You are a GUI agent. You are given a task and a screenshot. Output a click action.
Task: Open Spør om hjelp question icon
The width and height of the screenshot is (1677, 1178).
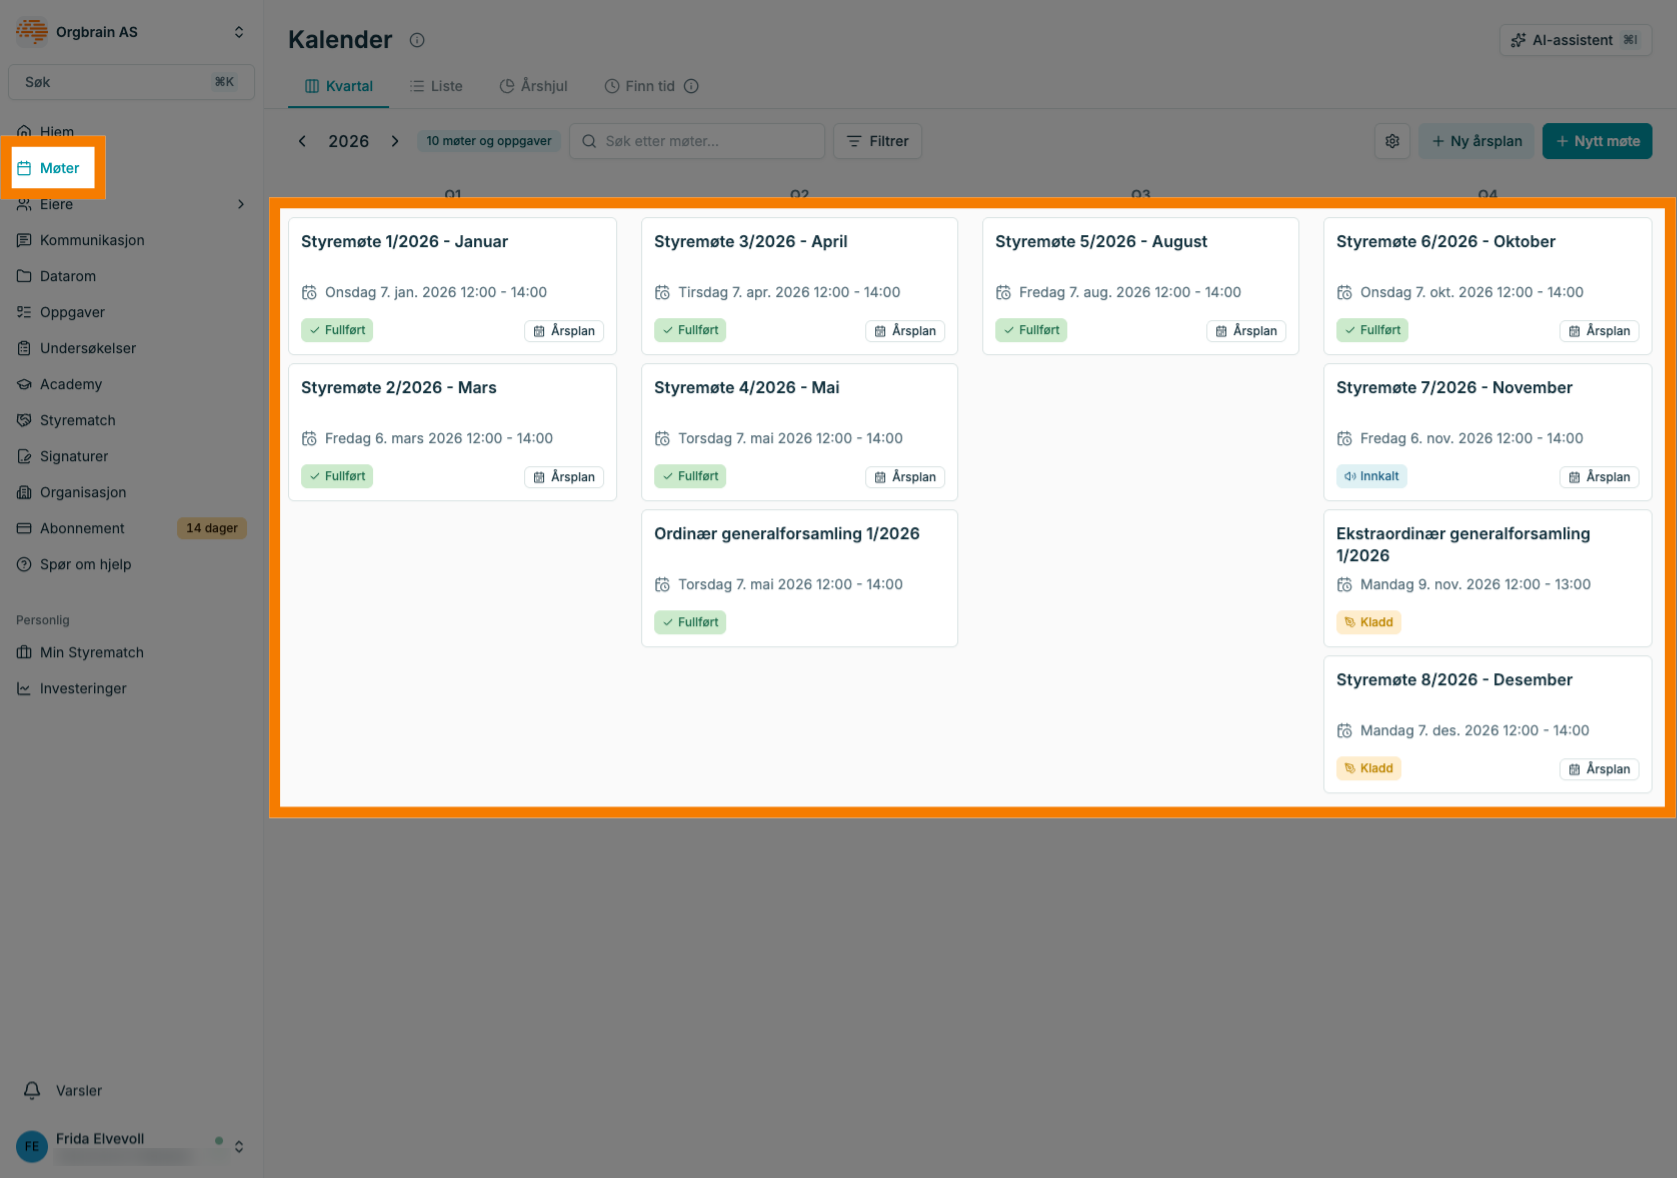[24, 564]
